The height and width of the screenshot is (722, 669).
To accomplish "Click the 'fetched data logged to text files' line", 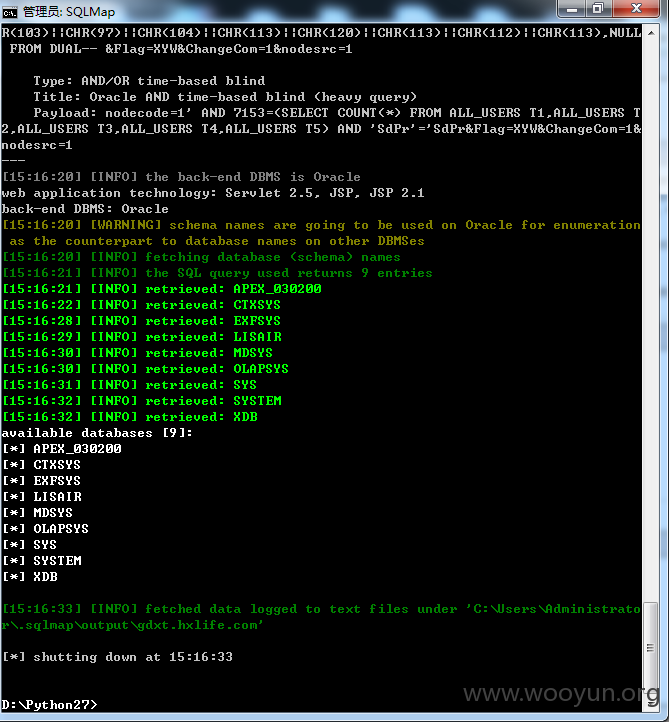I will pos(321,609).
